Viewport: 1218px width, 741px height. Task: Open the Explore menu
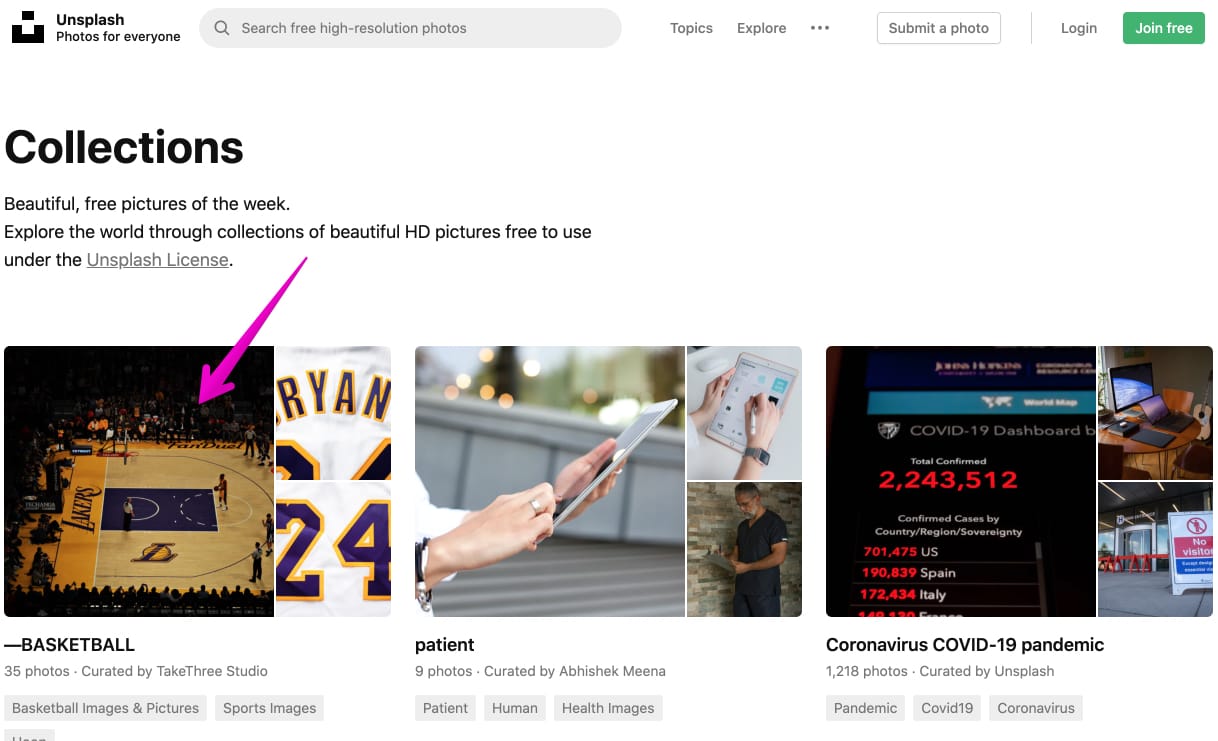click(762, 28)
